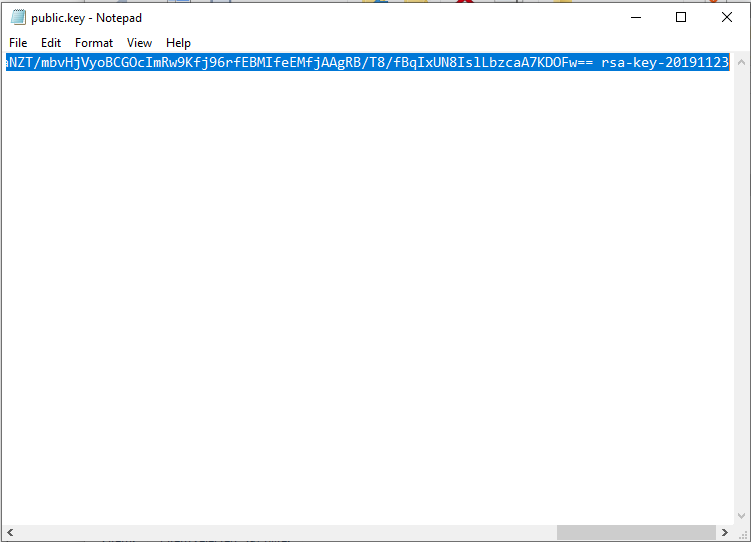Viewport: 751px width, 542px height.
Task: Click the horizontal scrollbar right arrow
Action: [725, 532]
